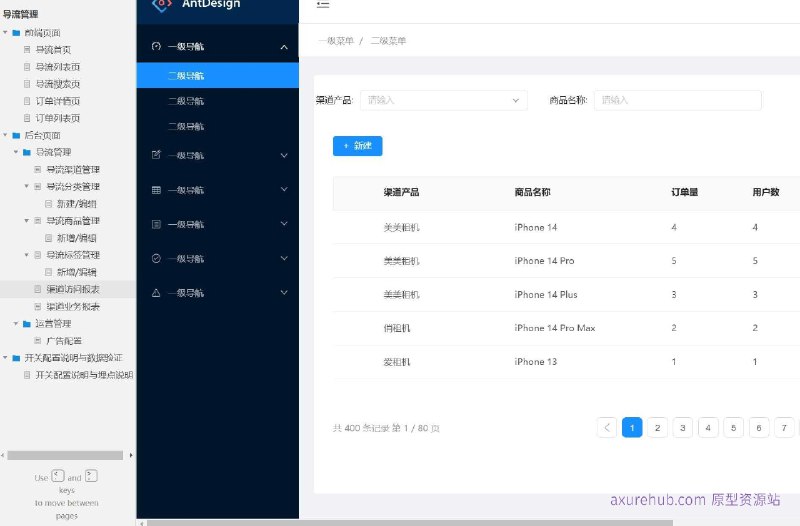The width and height of the screenshot is (800, 526).
Task: Go to page 4 in pagination
Action: (x=708, y=428)
